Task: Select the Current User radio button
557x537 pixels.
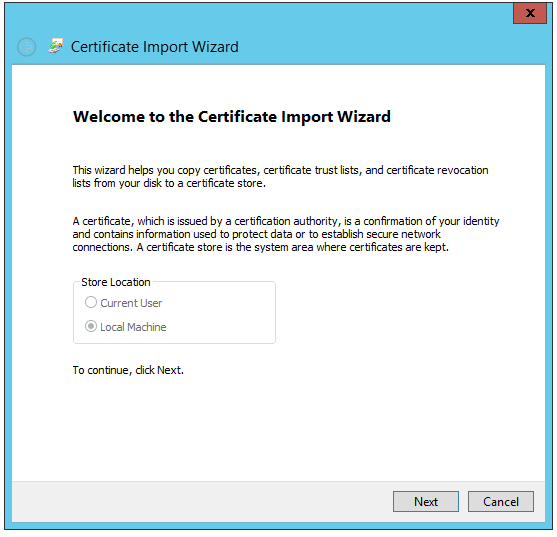Action: [91, 302]
